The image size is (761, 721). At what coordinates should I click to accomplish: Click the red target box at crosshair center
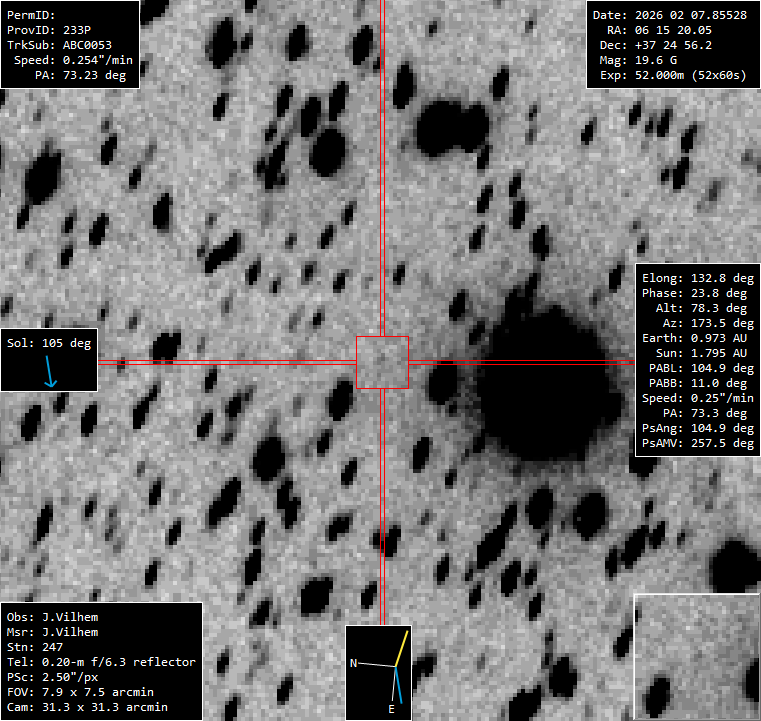pyautogui.click(x=383, y=362)
